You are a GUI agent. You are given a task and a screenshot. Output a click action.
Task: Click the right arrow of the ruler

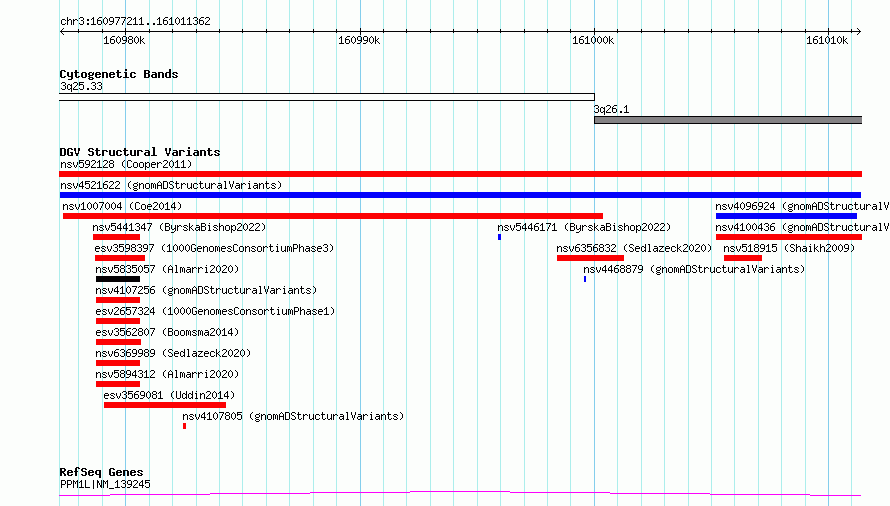pos(859,31)
